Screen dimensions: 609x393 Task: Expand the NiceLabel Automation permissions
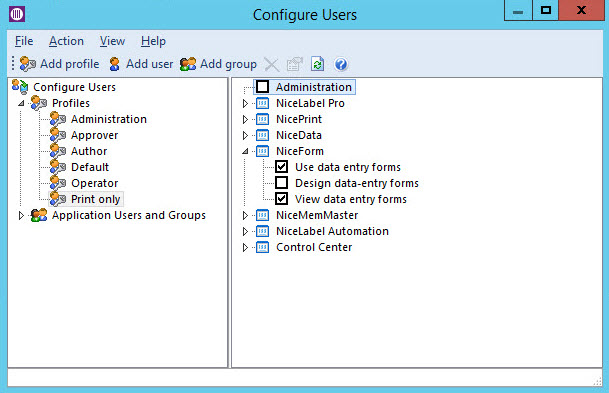pos(245,231)
